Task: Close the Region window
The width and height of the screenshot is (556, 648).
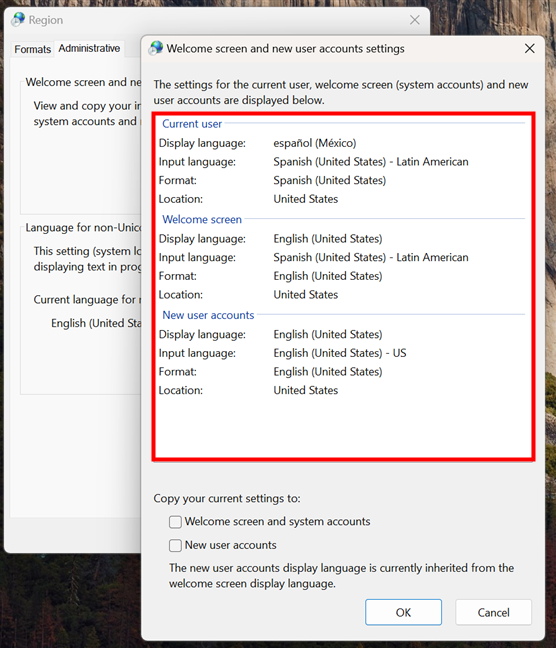Action: click(x=415, y=20)
